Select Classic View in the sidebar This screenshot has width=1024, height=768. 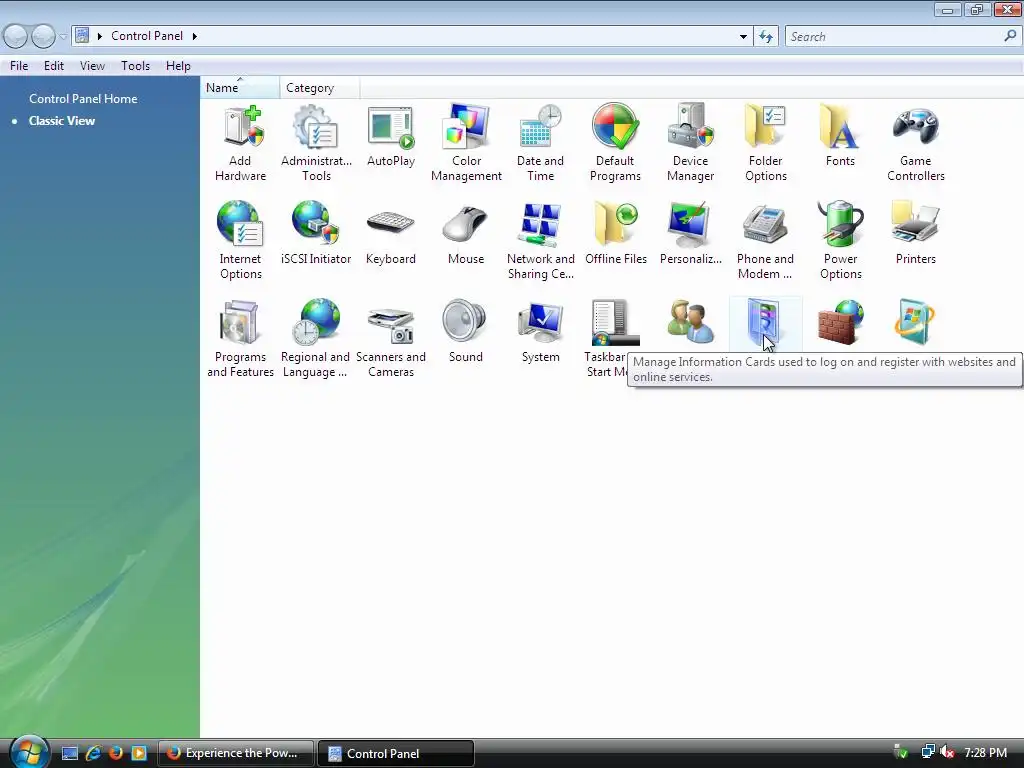(x=62, y=121)
